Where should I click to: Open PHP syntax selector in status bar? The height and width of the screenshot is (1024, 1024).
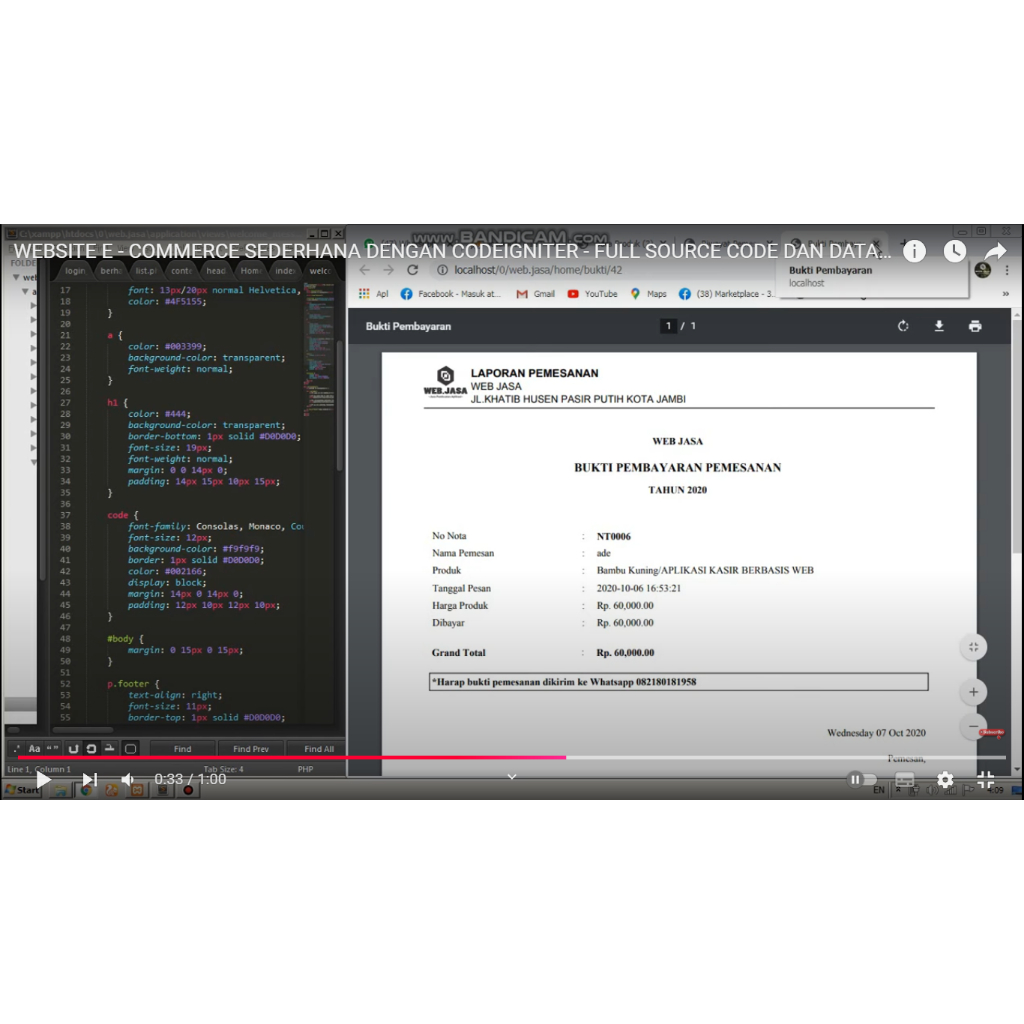tap(306, 769)
